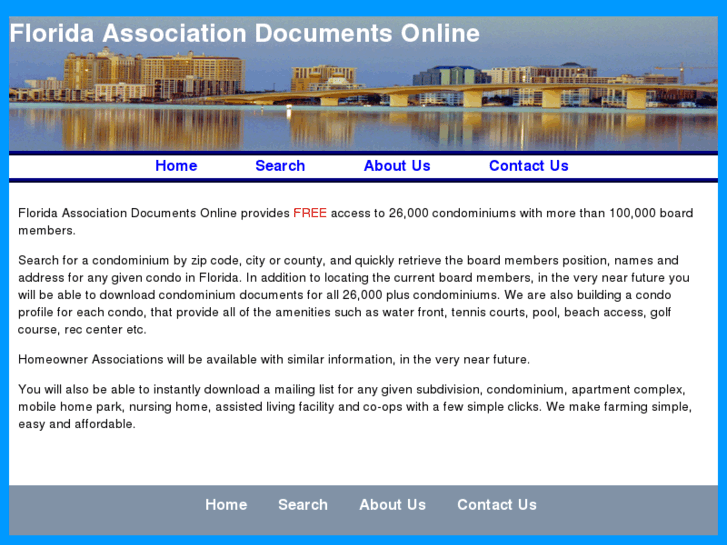Image resolution: width=727 pixels, height=545 pixels.
Task: Click the red FREE word
Action: click(x=310, y=213)
